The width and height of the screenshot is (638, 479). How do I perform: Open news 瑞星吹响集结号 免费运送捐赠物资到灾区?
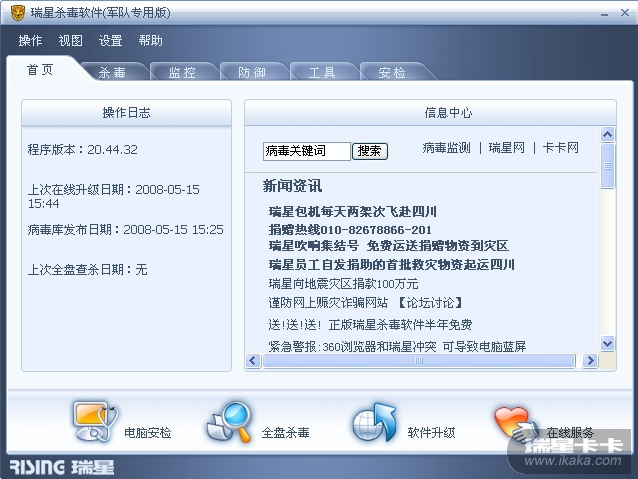click(x=388, y=246)
